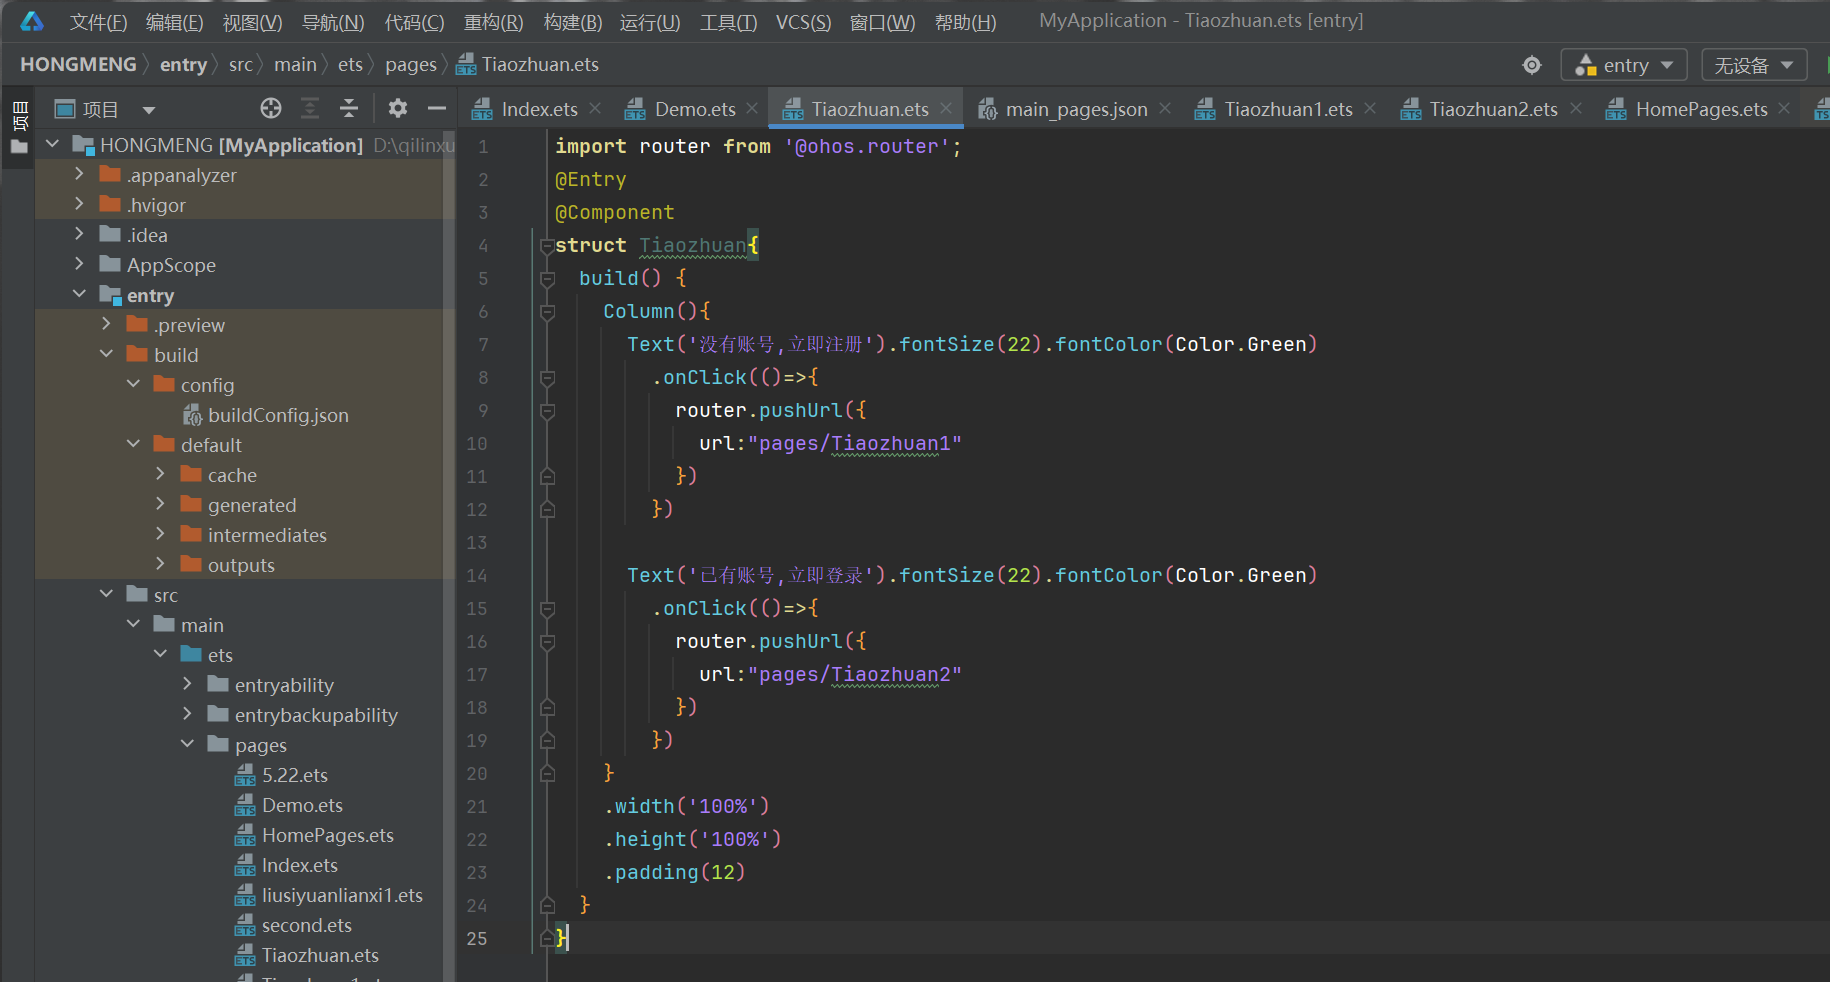Click fold marker at build() line 5
Screen dimensions: 1830x982
pyautogui.click(x=547, y=279)
